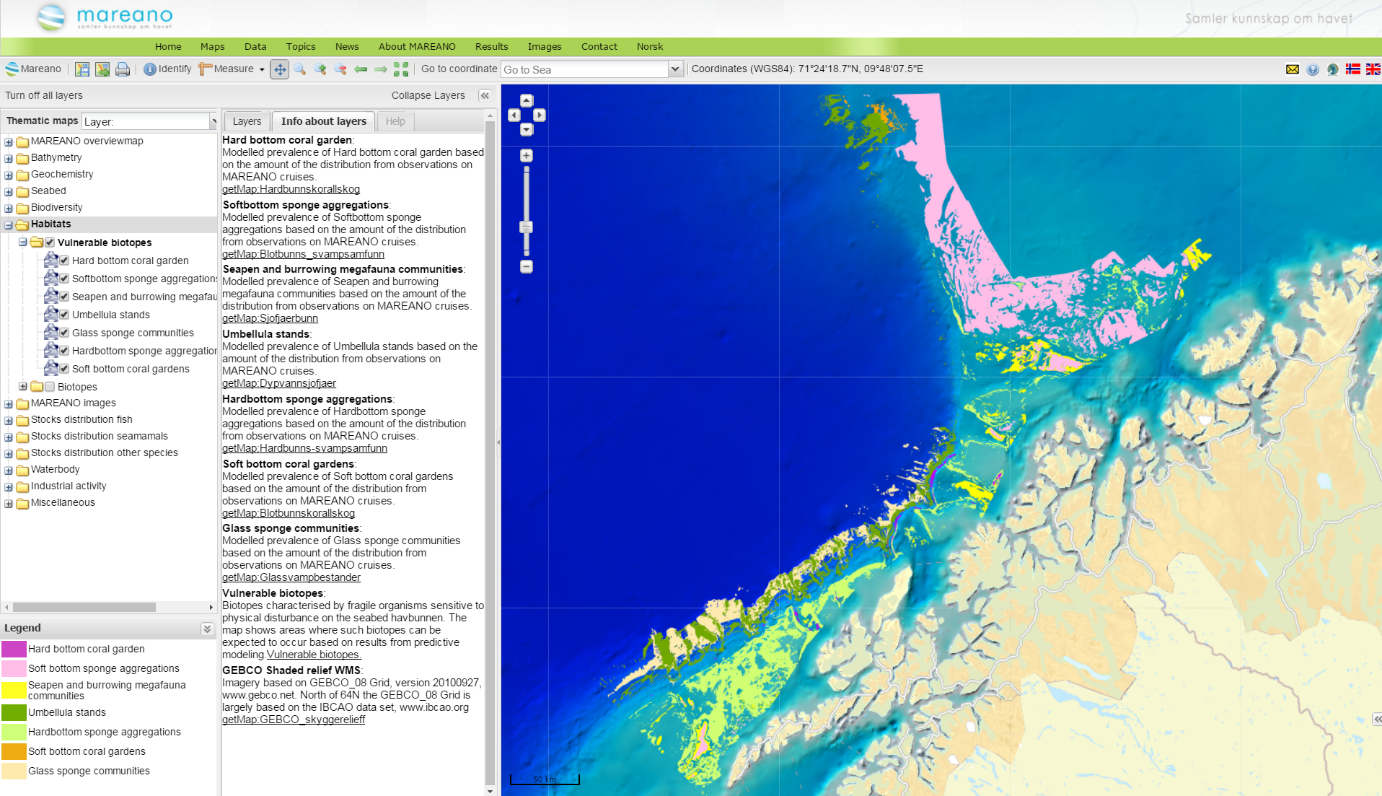Viewport: 1382px width, 796px height.
Task: Click the zoom slider plus button
Action: [527, 156]
